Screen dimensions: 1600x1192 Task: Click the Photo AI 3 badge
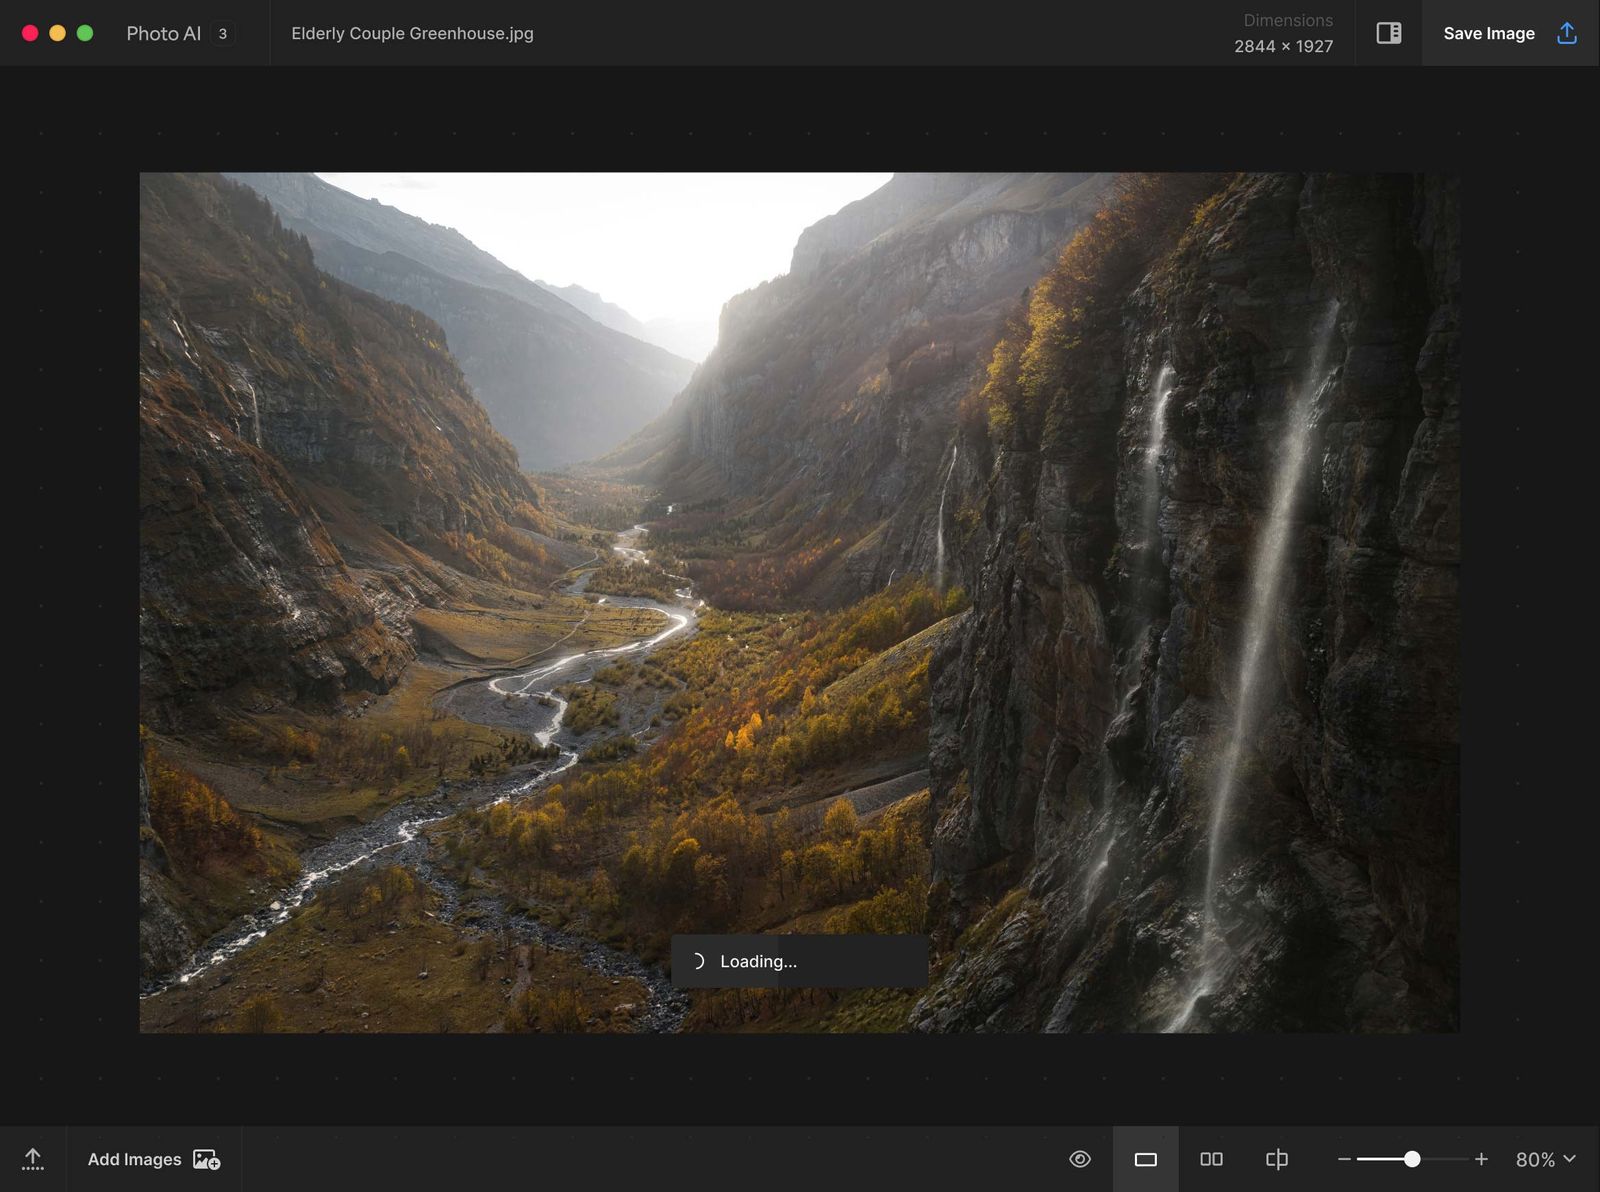pyautogui.click(x=223, y=33)
